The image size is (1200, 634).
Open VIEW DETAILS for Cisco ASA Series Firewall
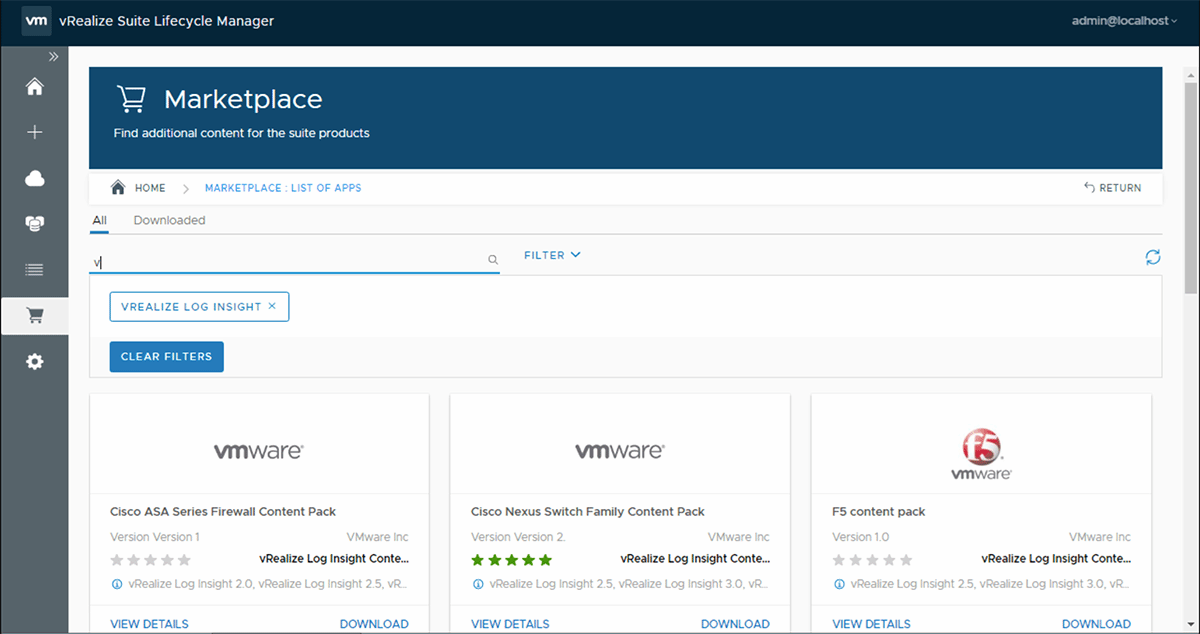click(149, 623)
